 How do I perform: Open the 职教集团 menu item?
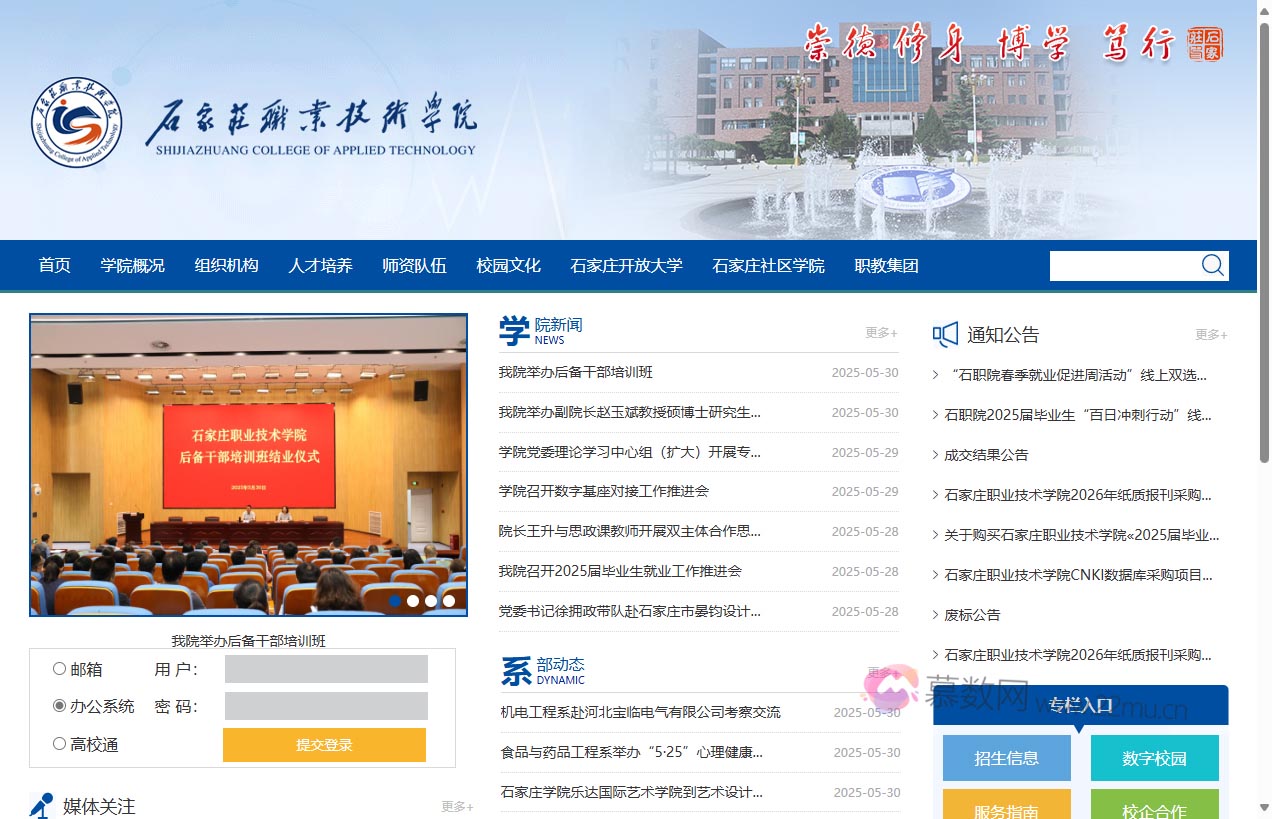pos(886,265)
